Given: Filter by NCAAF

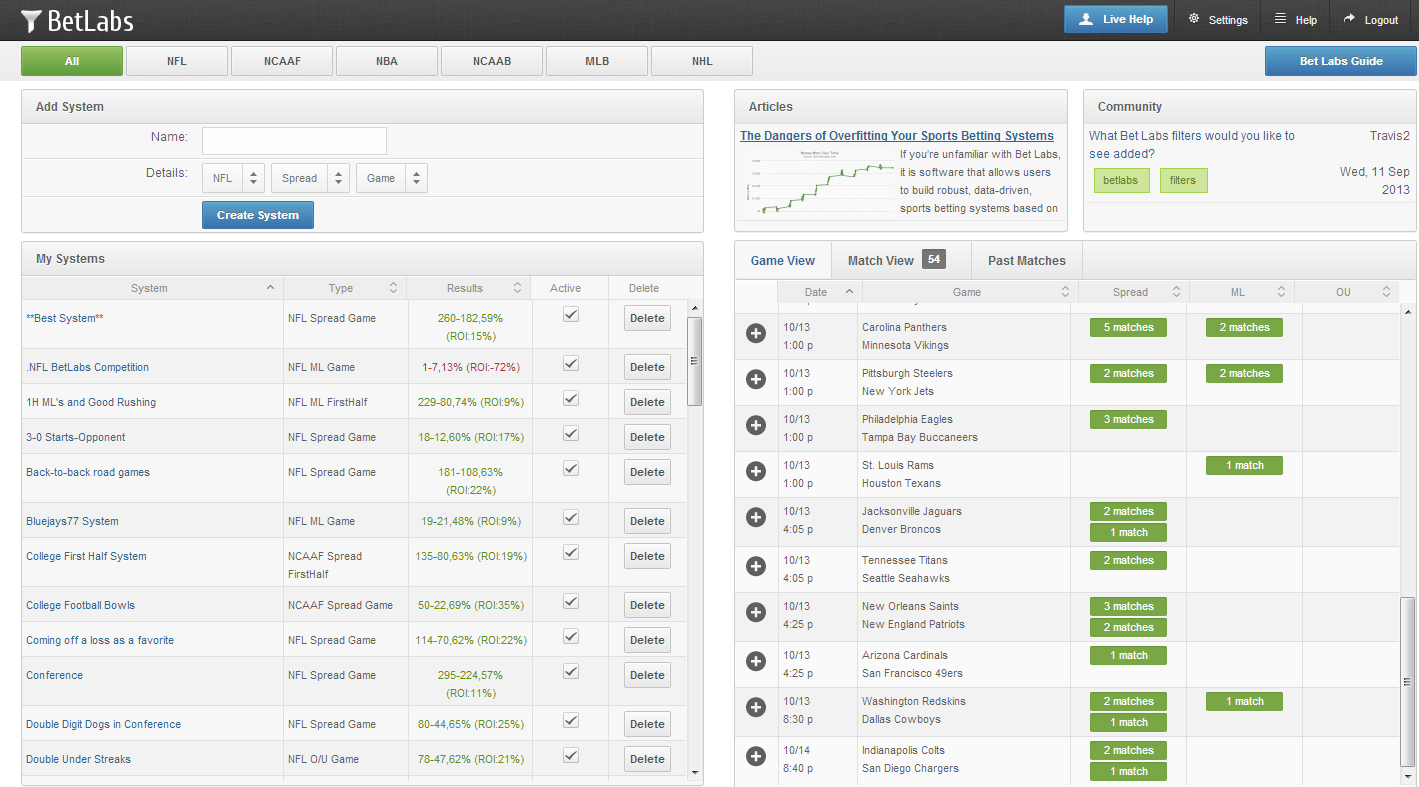Looking at the screenshot, I should 282,61.
